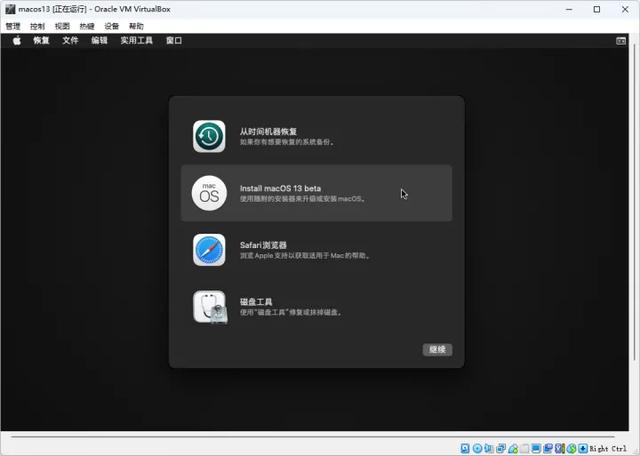Click the CPU virtualization features status icon

tap(560, 449)
